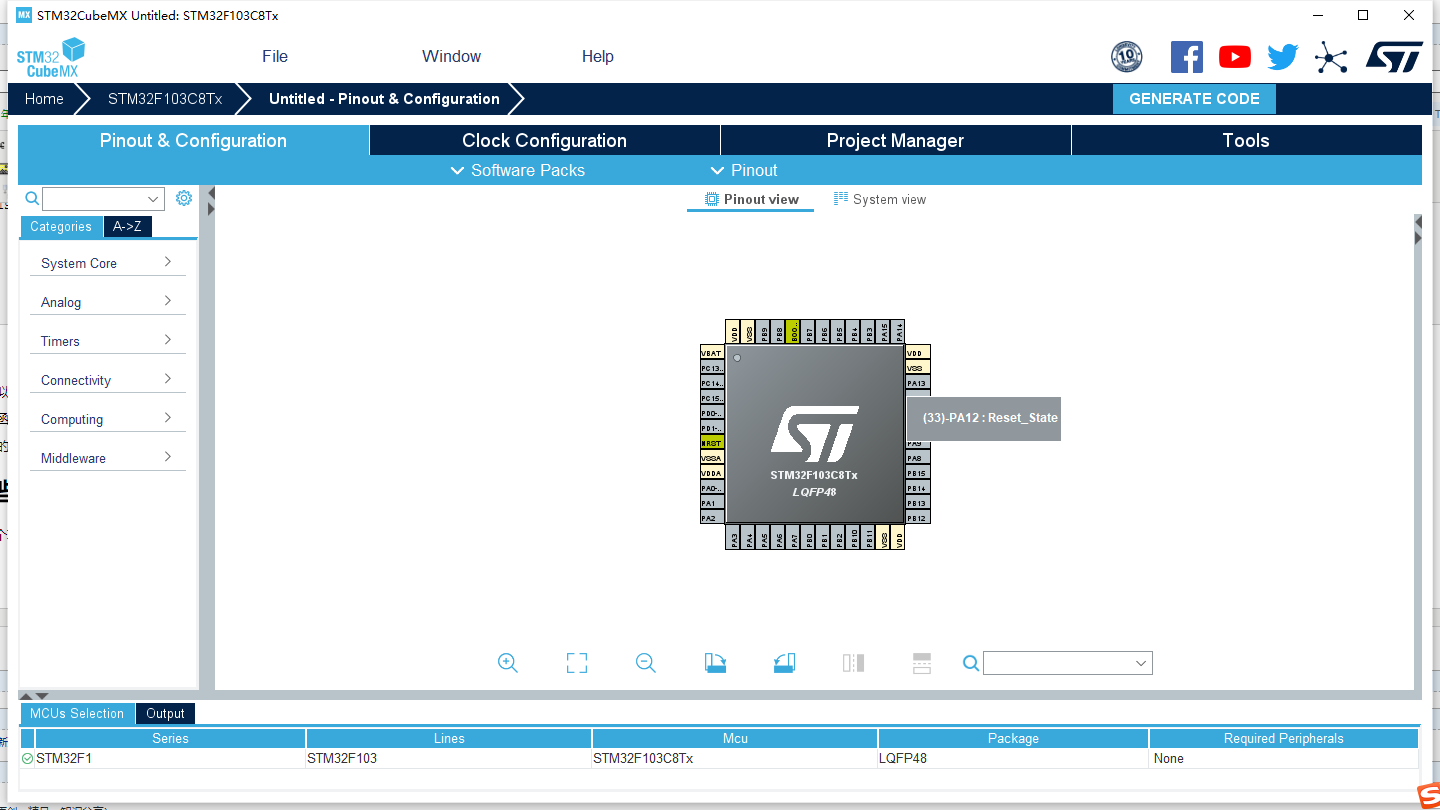Screen dimensions: 1440x810
Task: Open the ST Facebook page
Action: pyautogui.click(x=1187, y=57)
